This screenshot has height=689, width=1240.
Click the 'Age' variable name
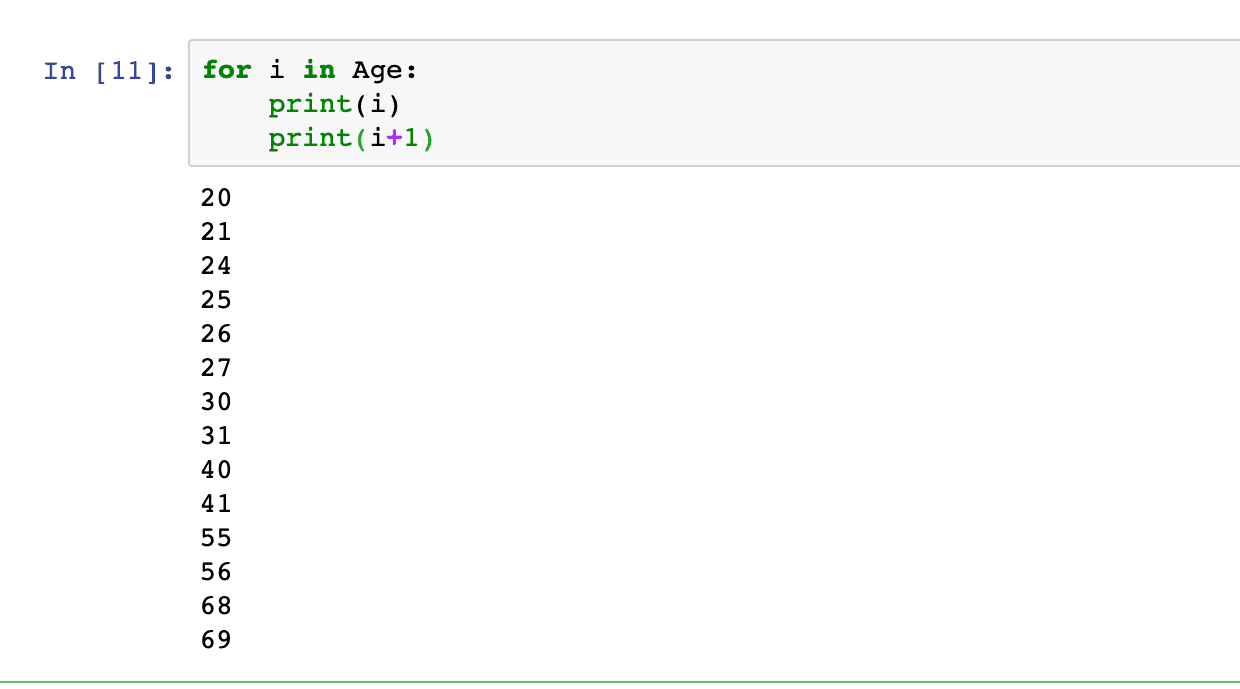click(376, 71)
